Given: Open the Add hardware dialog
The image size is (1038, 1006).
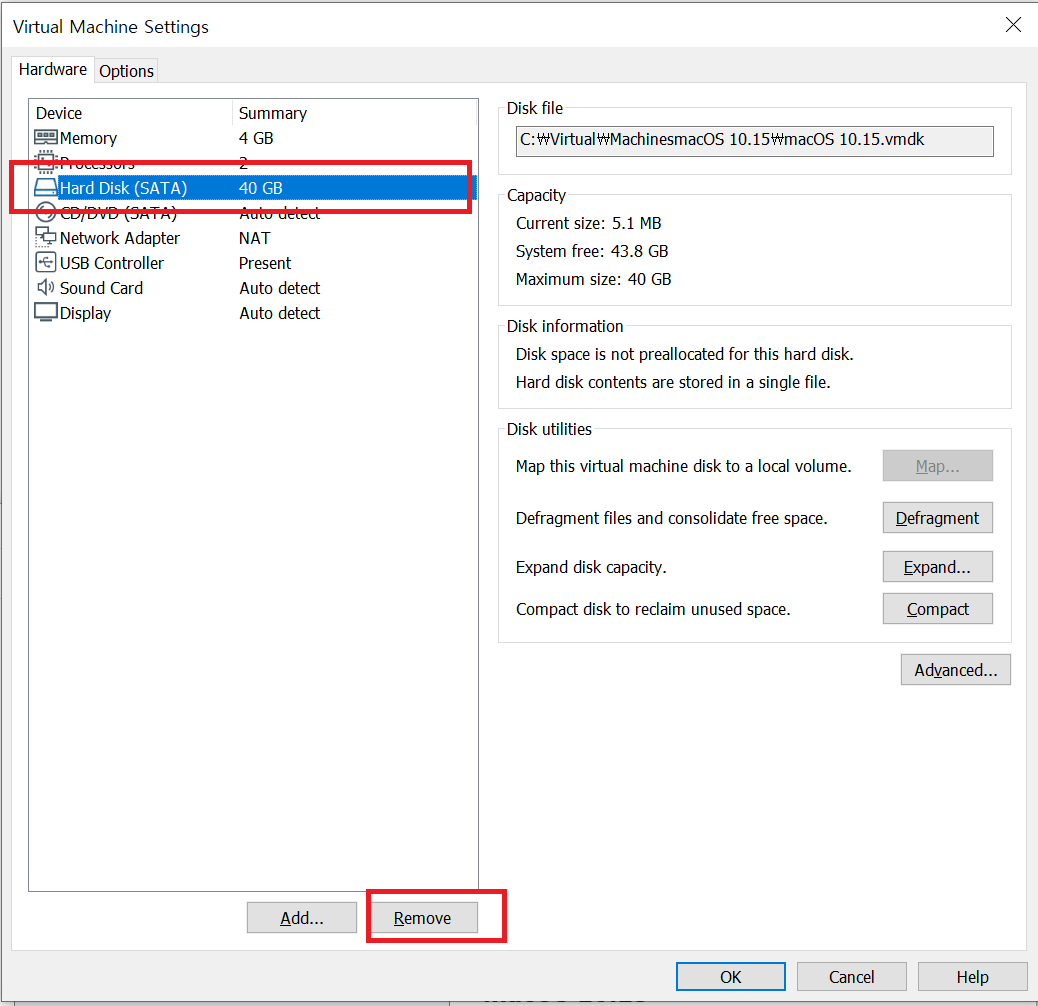Looking at the screenshot, I should (x=301, y=918).
